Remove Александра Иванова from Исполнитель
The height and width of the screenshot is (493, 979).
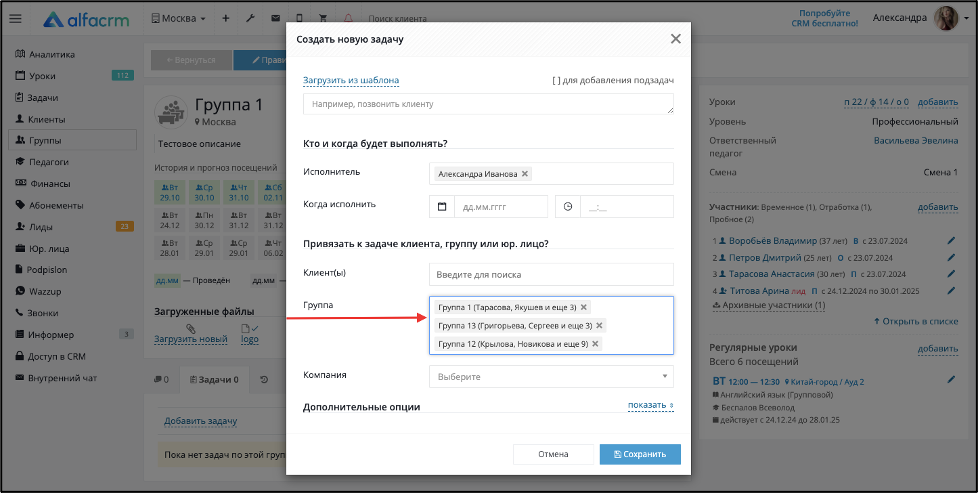(524, 174)
